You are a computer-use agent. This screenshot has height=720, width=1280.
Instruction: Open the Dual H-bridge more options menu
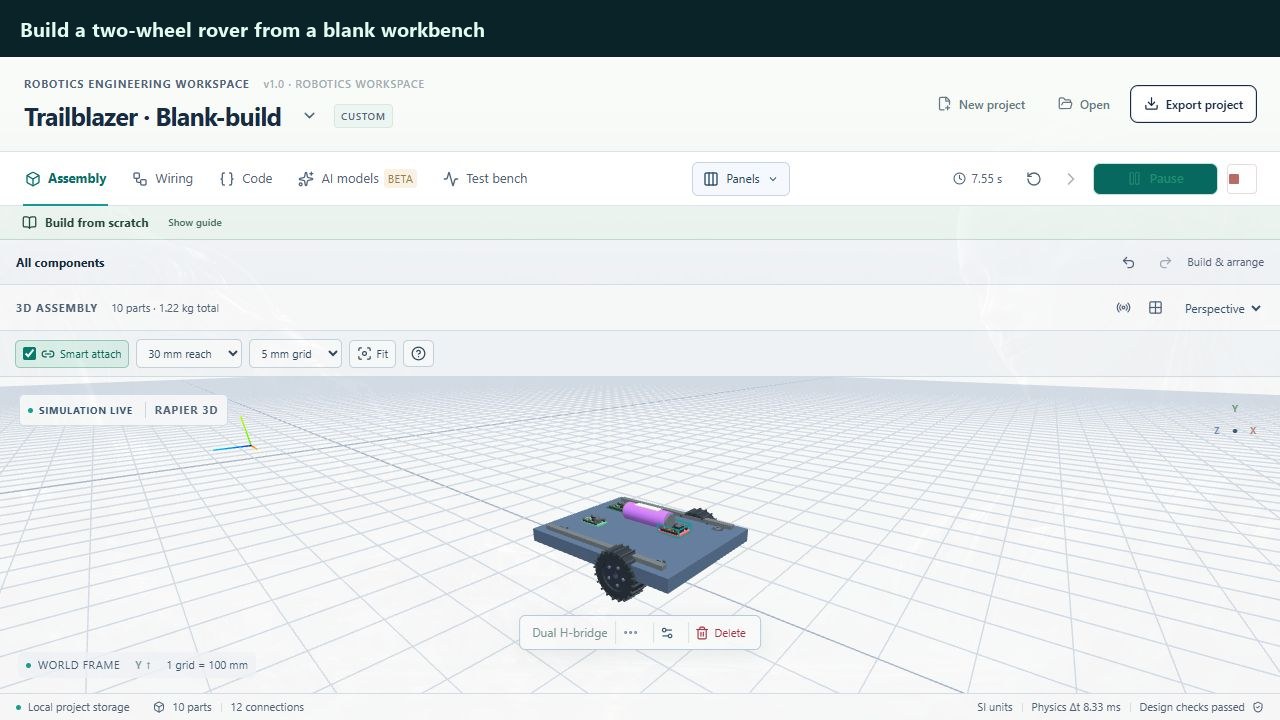[x=630, y=633]
